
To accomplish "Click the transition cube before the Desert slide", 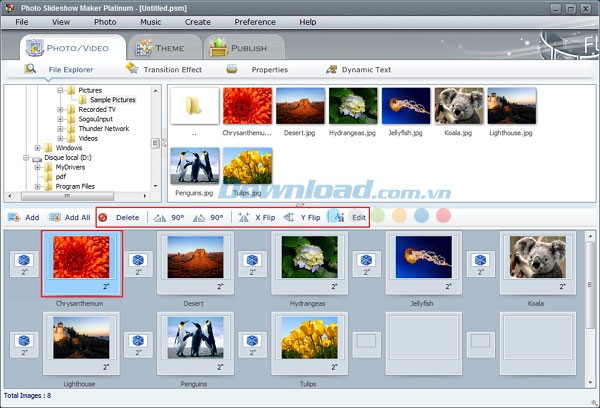I will [139, 261].
